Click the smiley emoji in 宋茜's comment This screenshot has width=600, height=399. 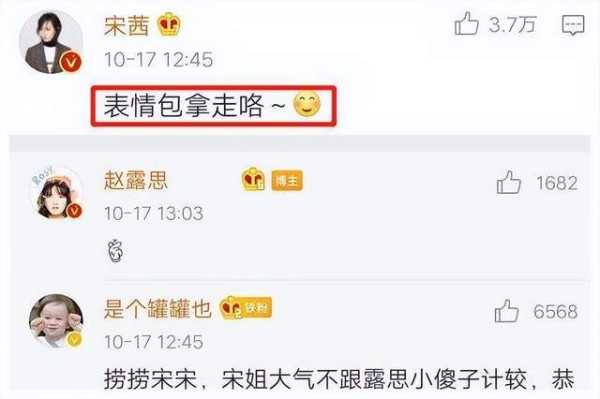point(307,104)
